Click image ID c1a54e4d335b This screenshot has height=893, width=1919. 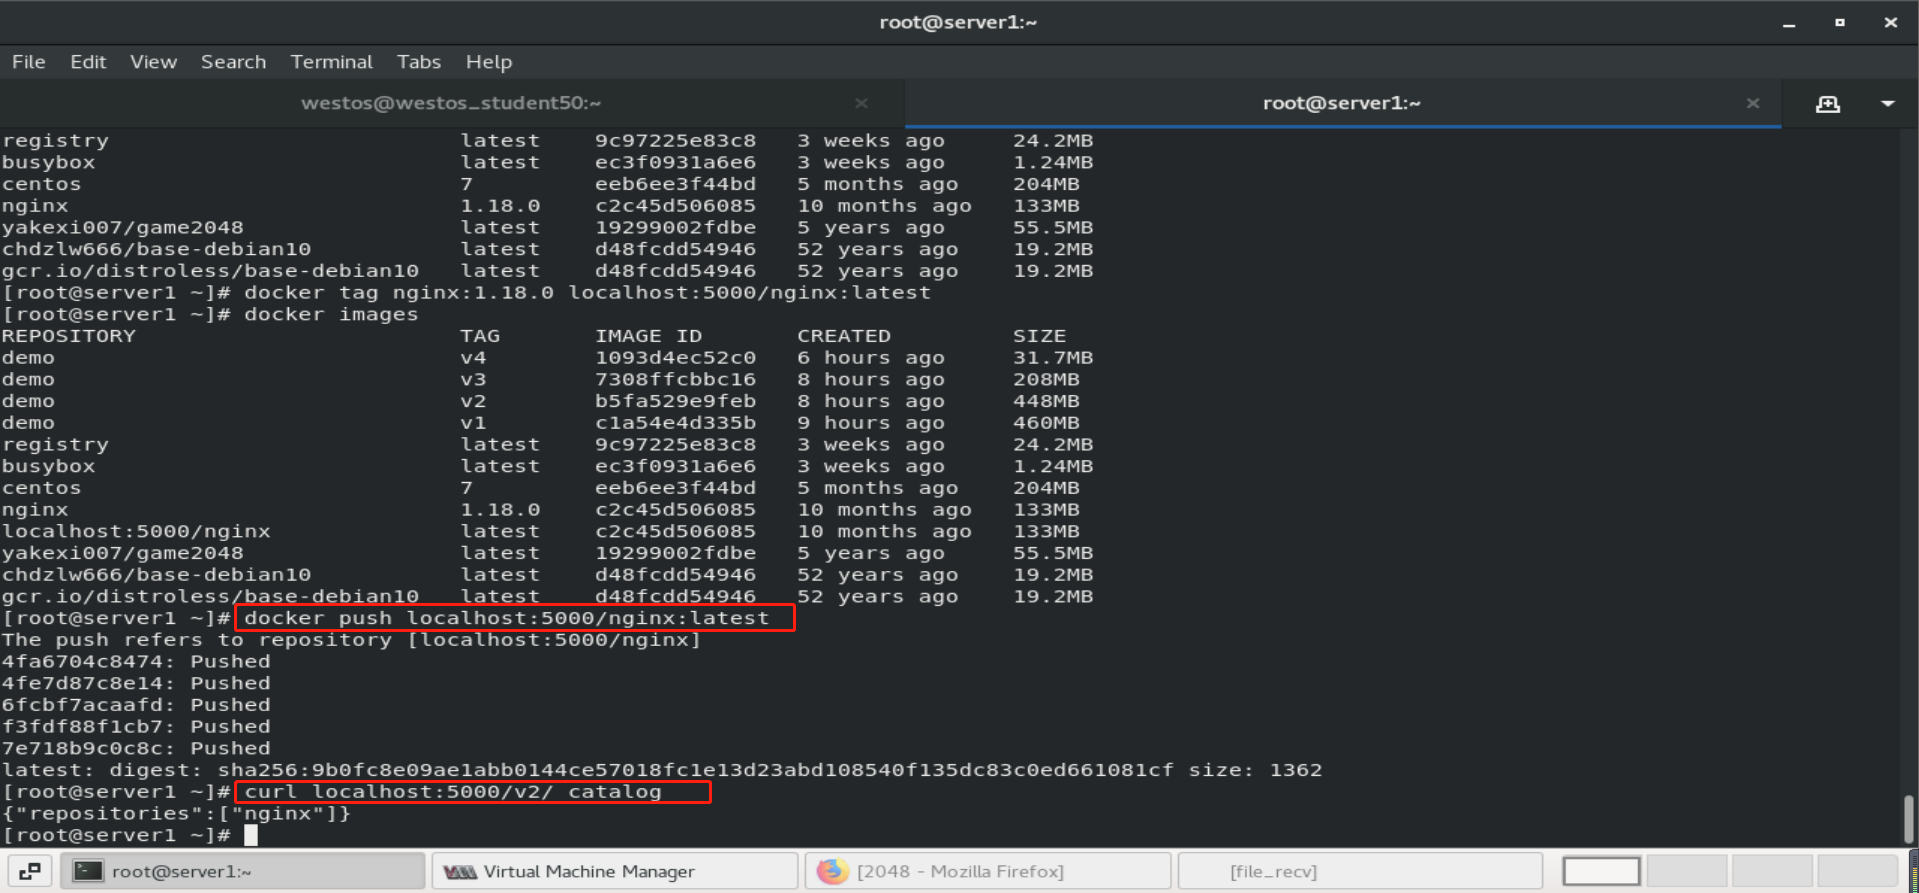(x=676, y=423)
